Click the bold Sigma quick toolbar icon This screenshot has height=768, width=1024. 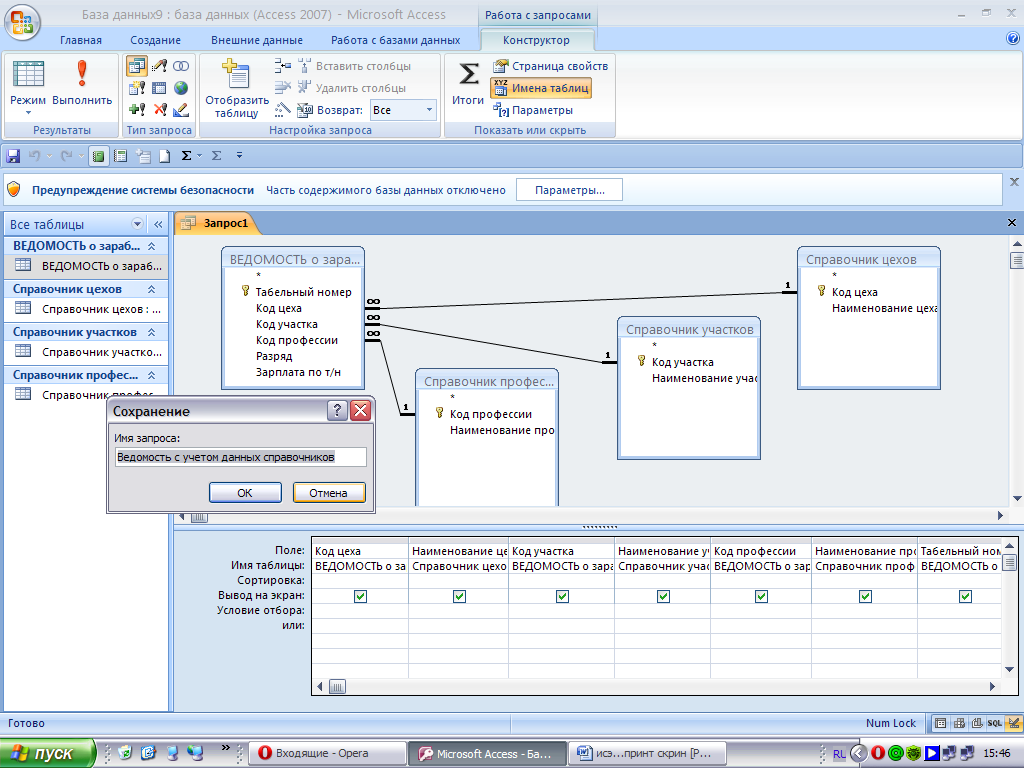(186, 155)
